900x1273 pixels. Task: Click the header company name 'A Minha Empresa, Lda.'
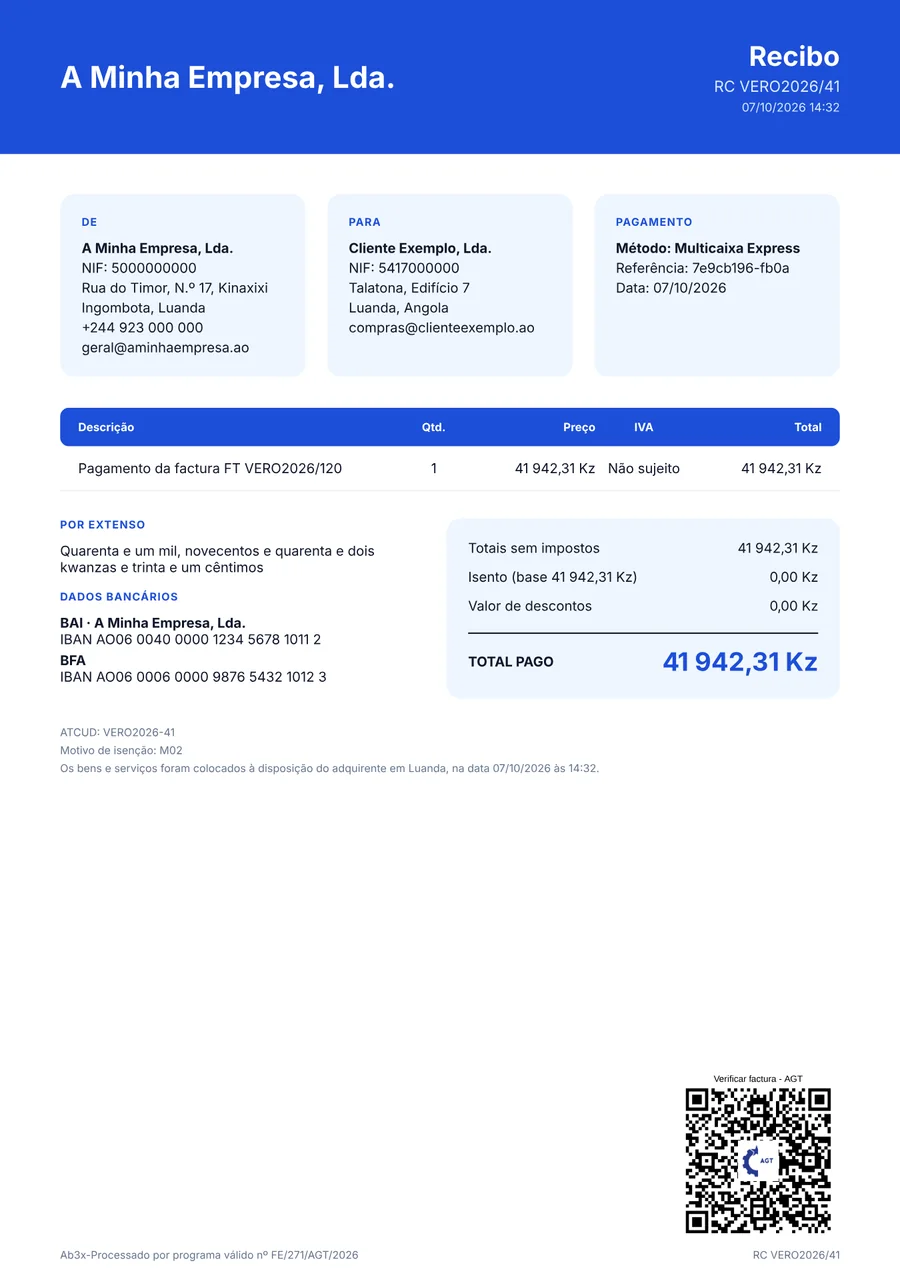(x=228, y=77)
